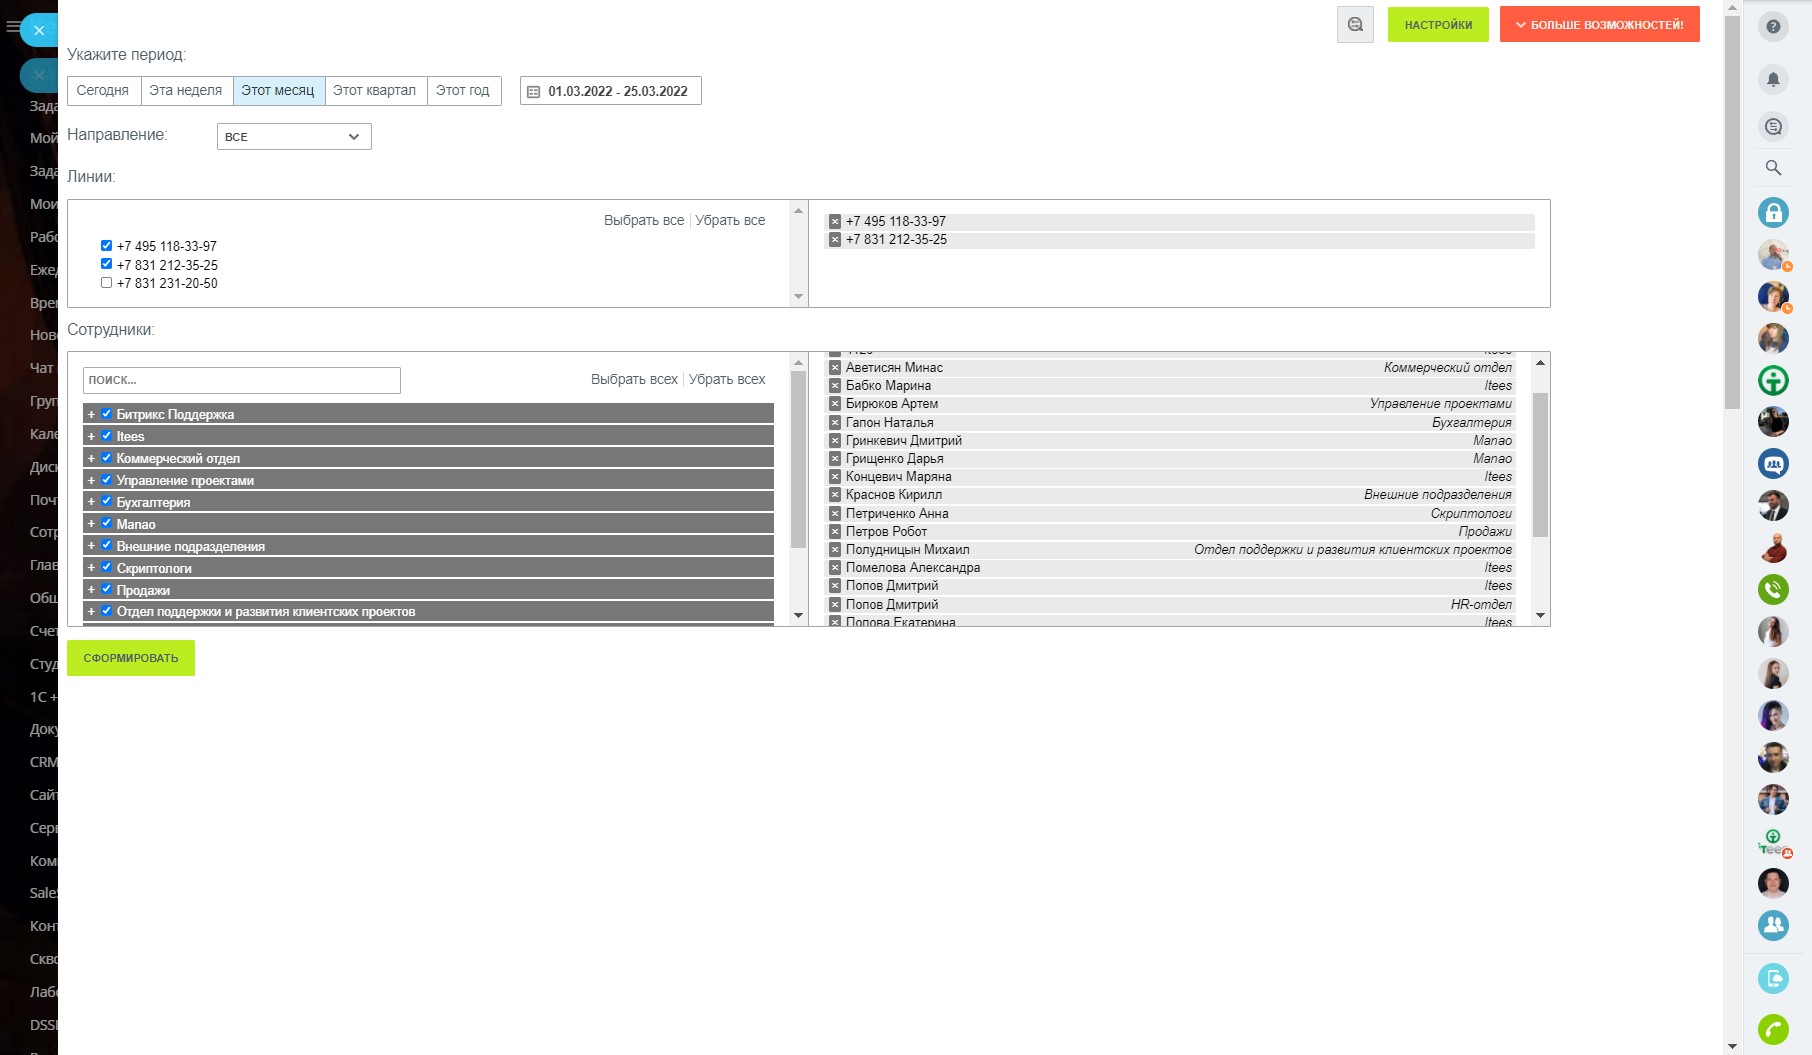Select the Эта неделя period tab

coord(186,91)
